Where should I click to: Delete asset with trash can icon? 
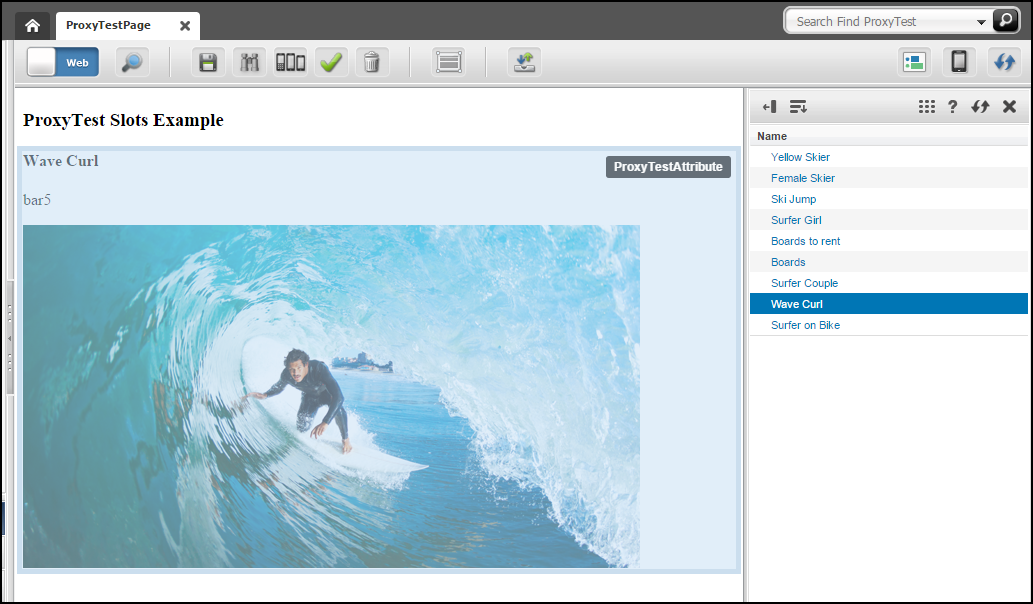click(372, 62)
